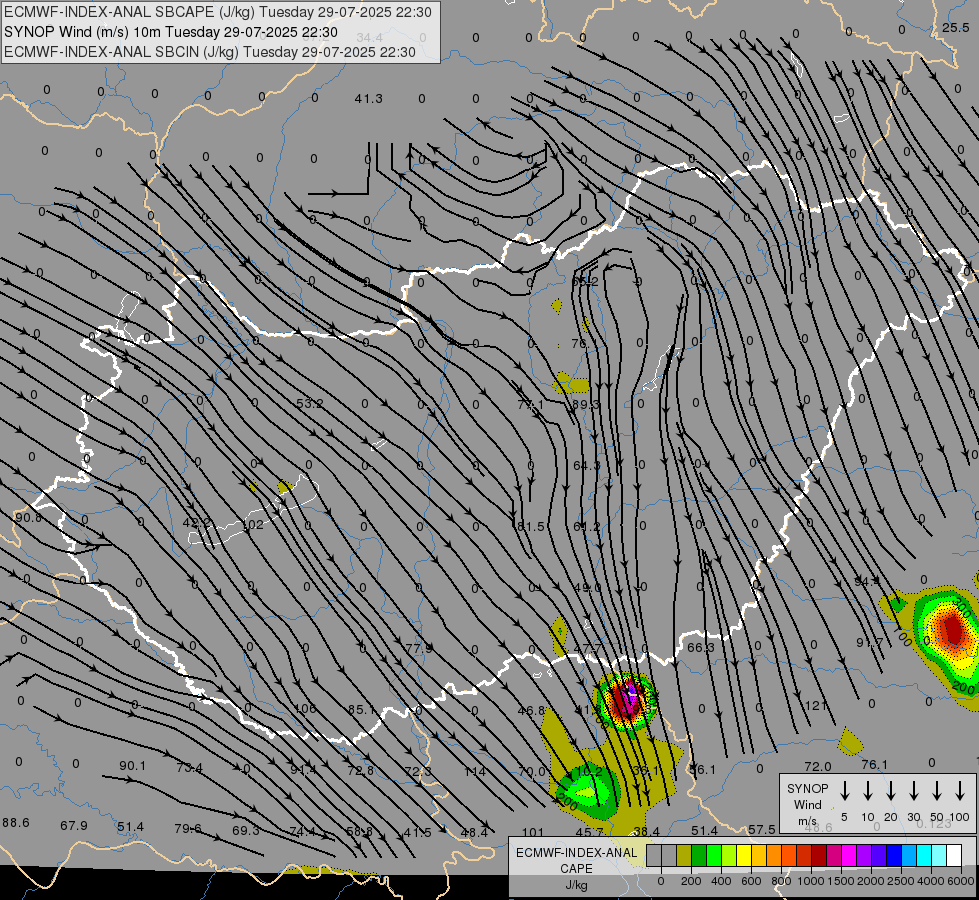979x900 pixels.
Task: Click the 53.2 CIN value
Action: [310, 403]
